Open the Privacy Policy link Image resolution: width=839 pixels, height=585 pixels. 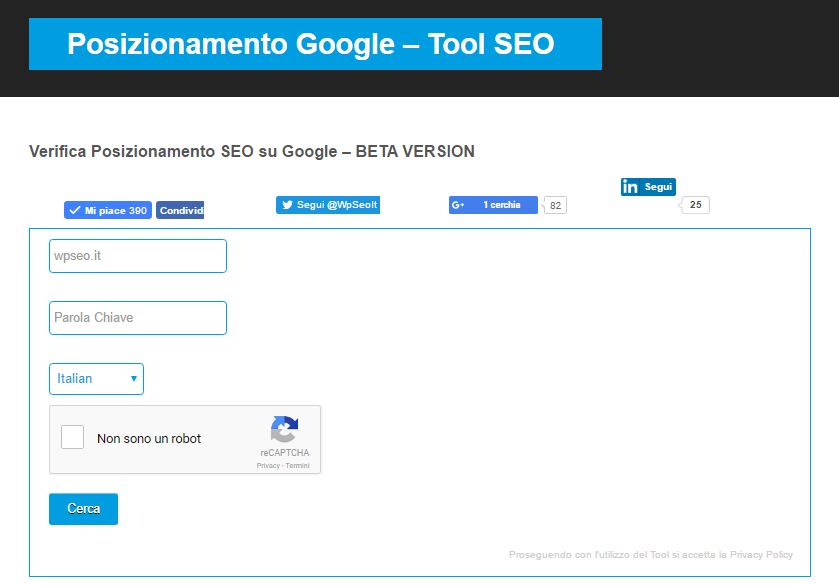[x=762, y=554]
